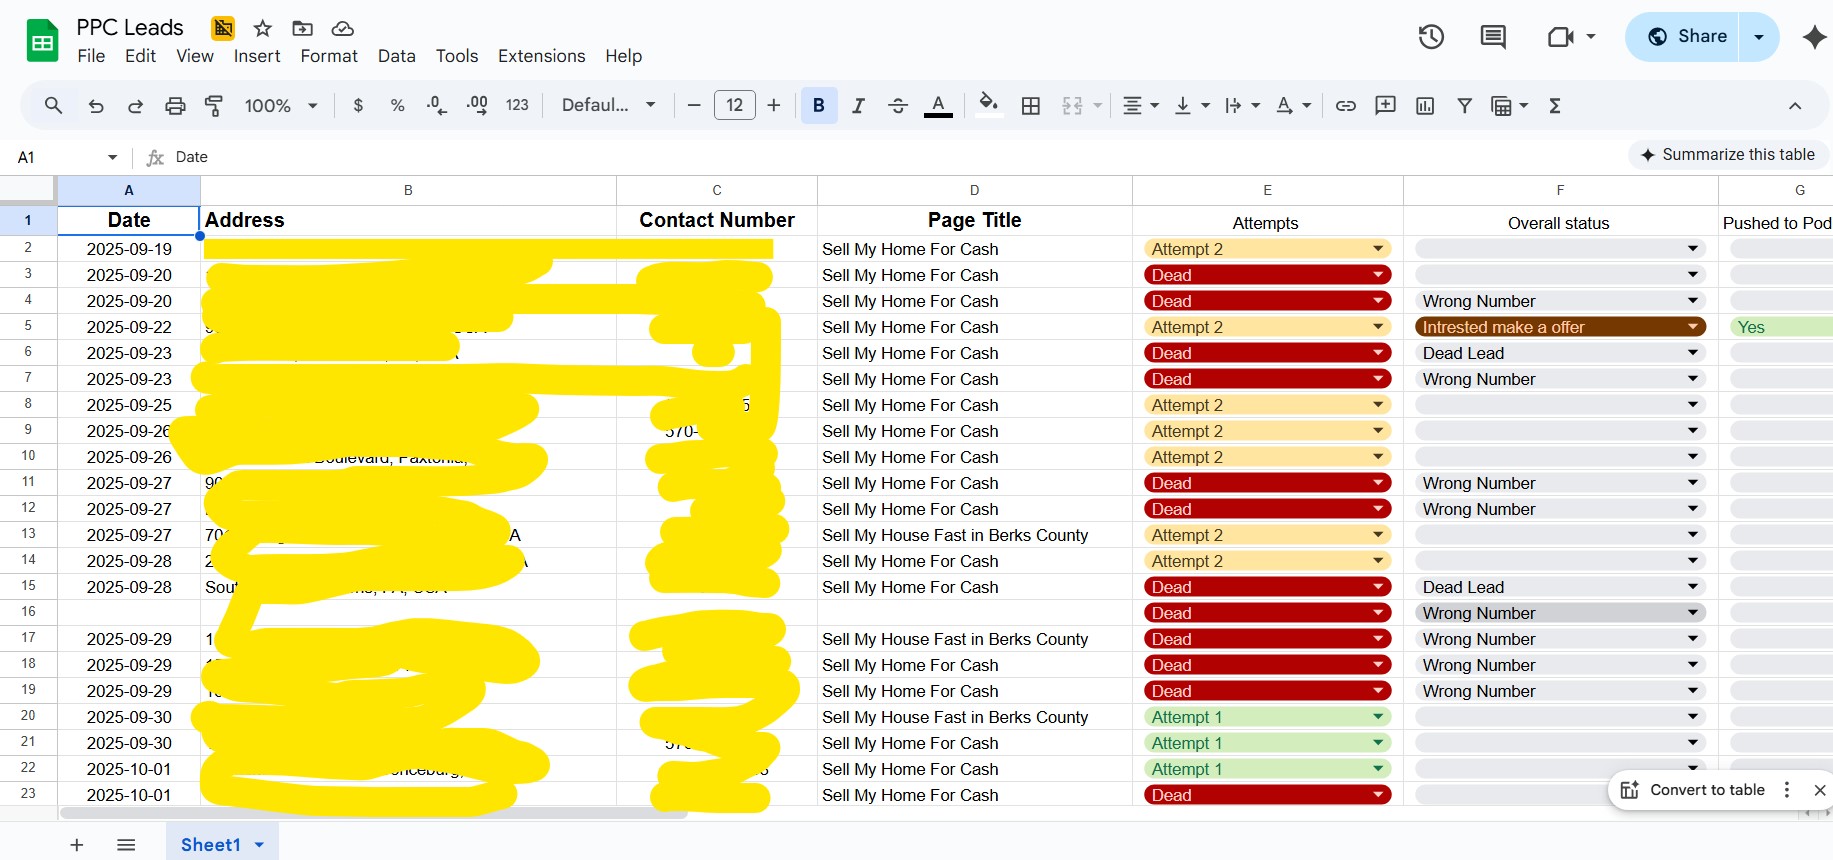1833x860 pixels.
Task: Open the zoom 100% dropdown
Action: (x=281, y=106)
